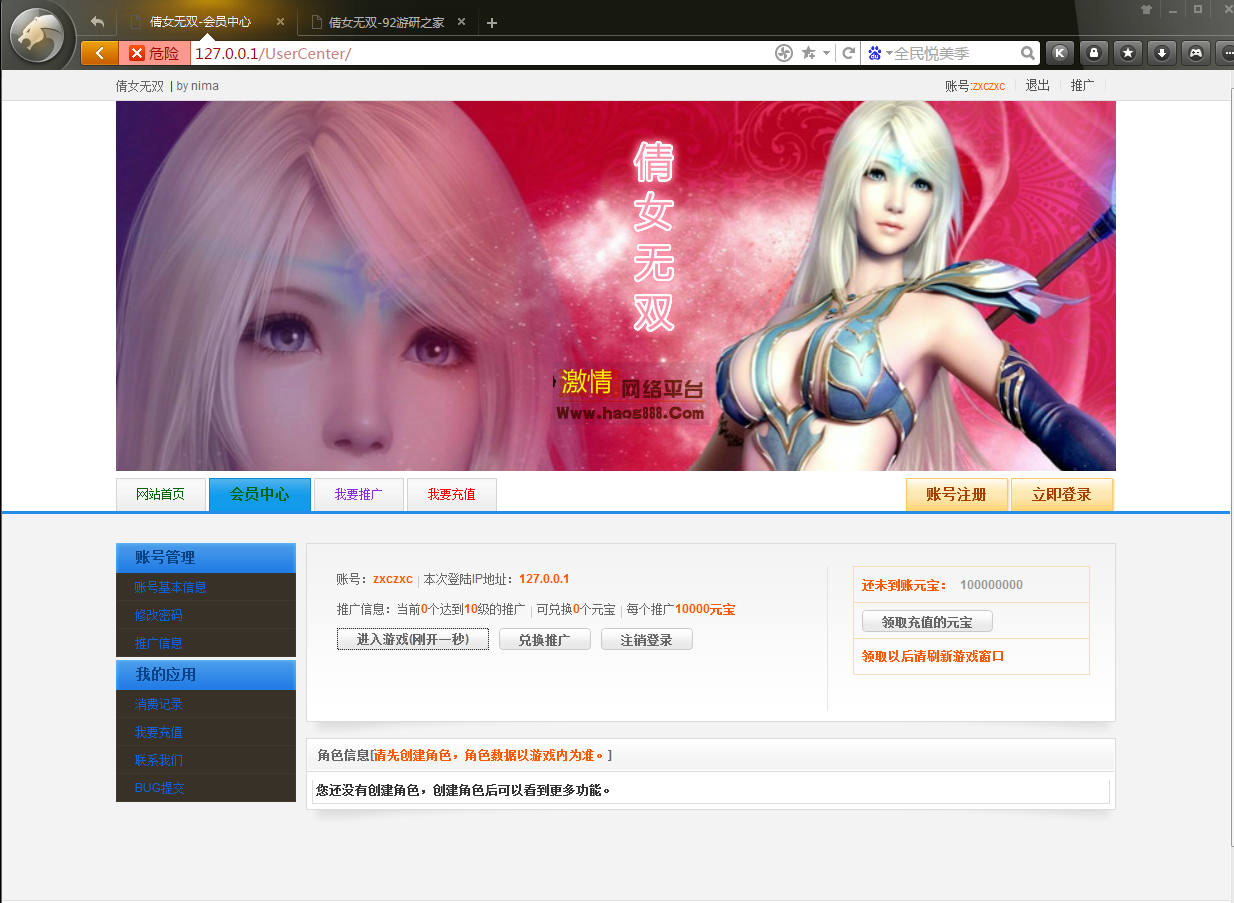Click the address bar showing 127.0.0.1/UserCenter/
1234x903 pixels.
click(x=480, y=53)
